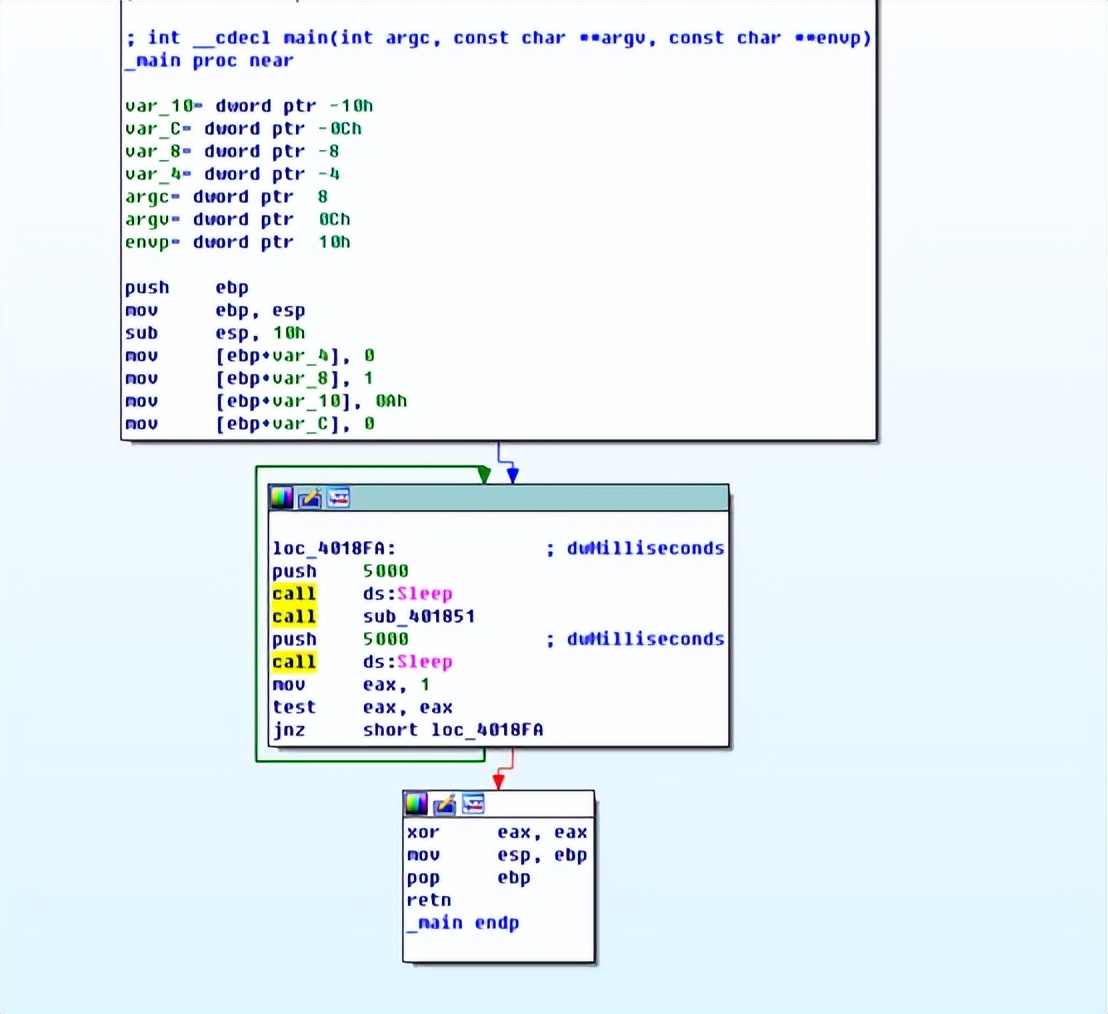Select the var_8= dword ptr -8 line
Image resolution: width=1108 pixels, height=1014 pixels.
pos(232,151)
